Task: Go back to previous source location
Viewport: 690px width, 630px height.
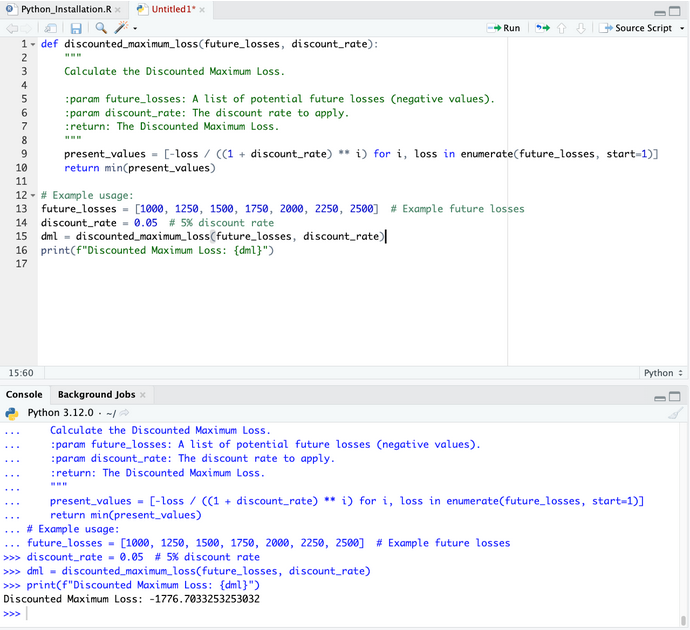Action: pyautogui.click(x=11, y=28)
